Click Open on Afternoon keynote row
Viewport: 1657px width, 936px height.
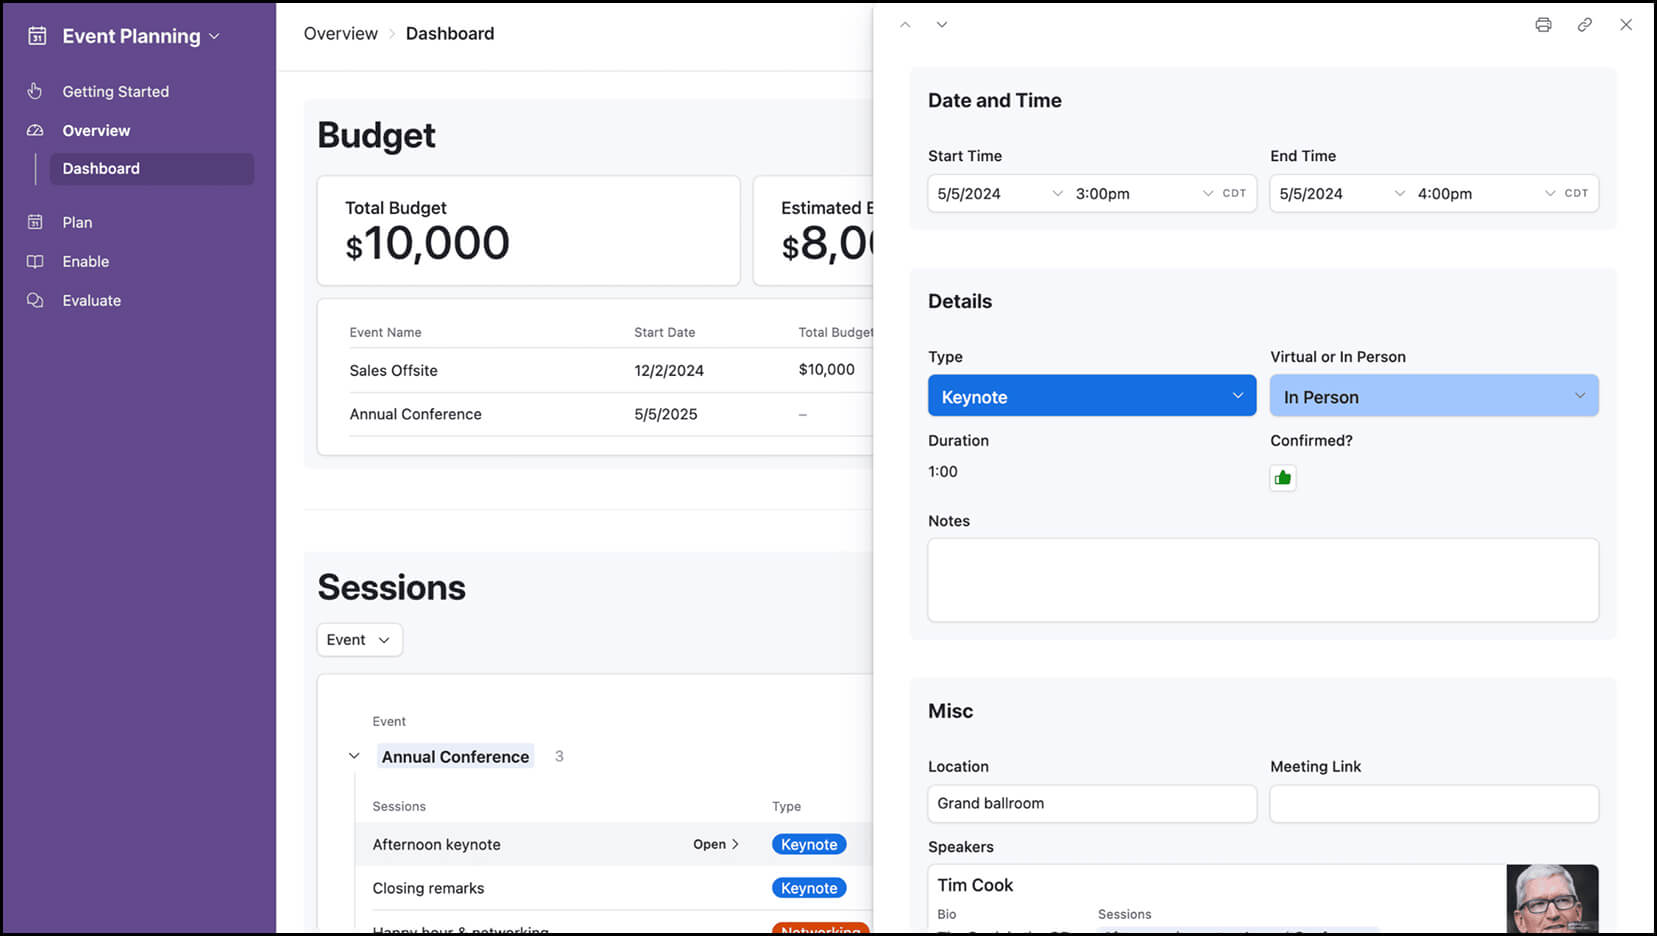(x=715, y=844)
